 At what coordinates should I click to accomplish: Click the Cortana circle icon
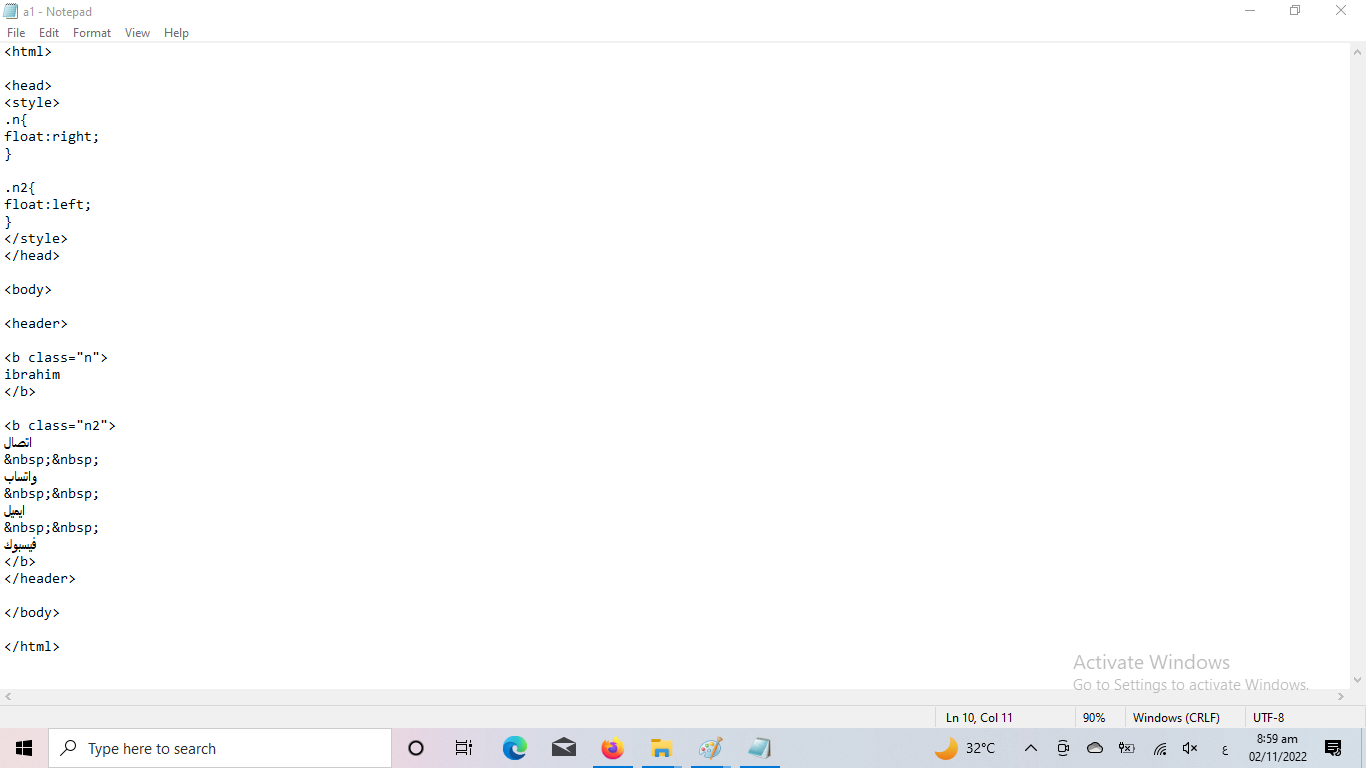[416, 748]
